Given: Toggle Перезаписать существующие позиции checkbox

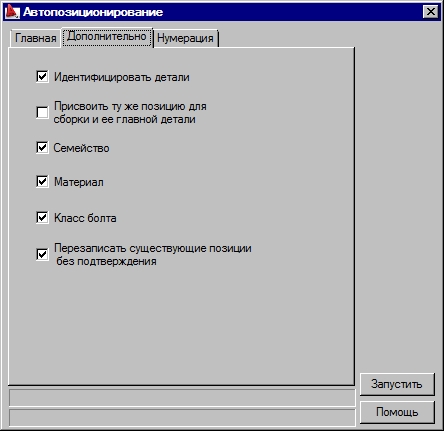Looking at the screenshot, I should point(42,254).
